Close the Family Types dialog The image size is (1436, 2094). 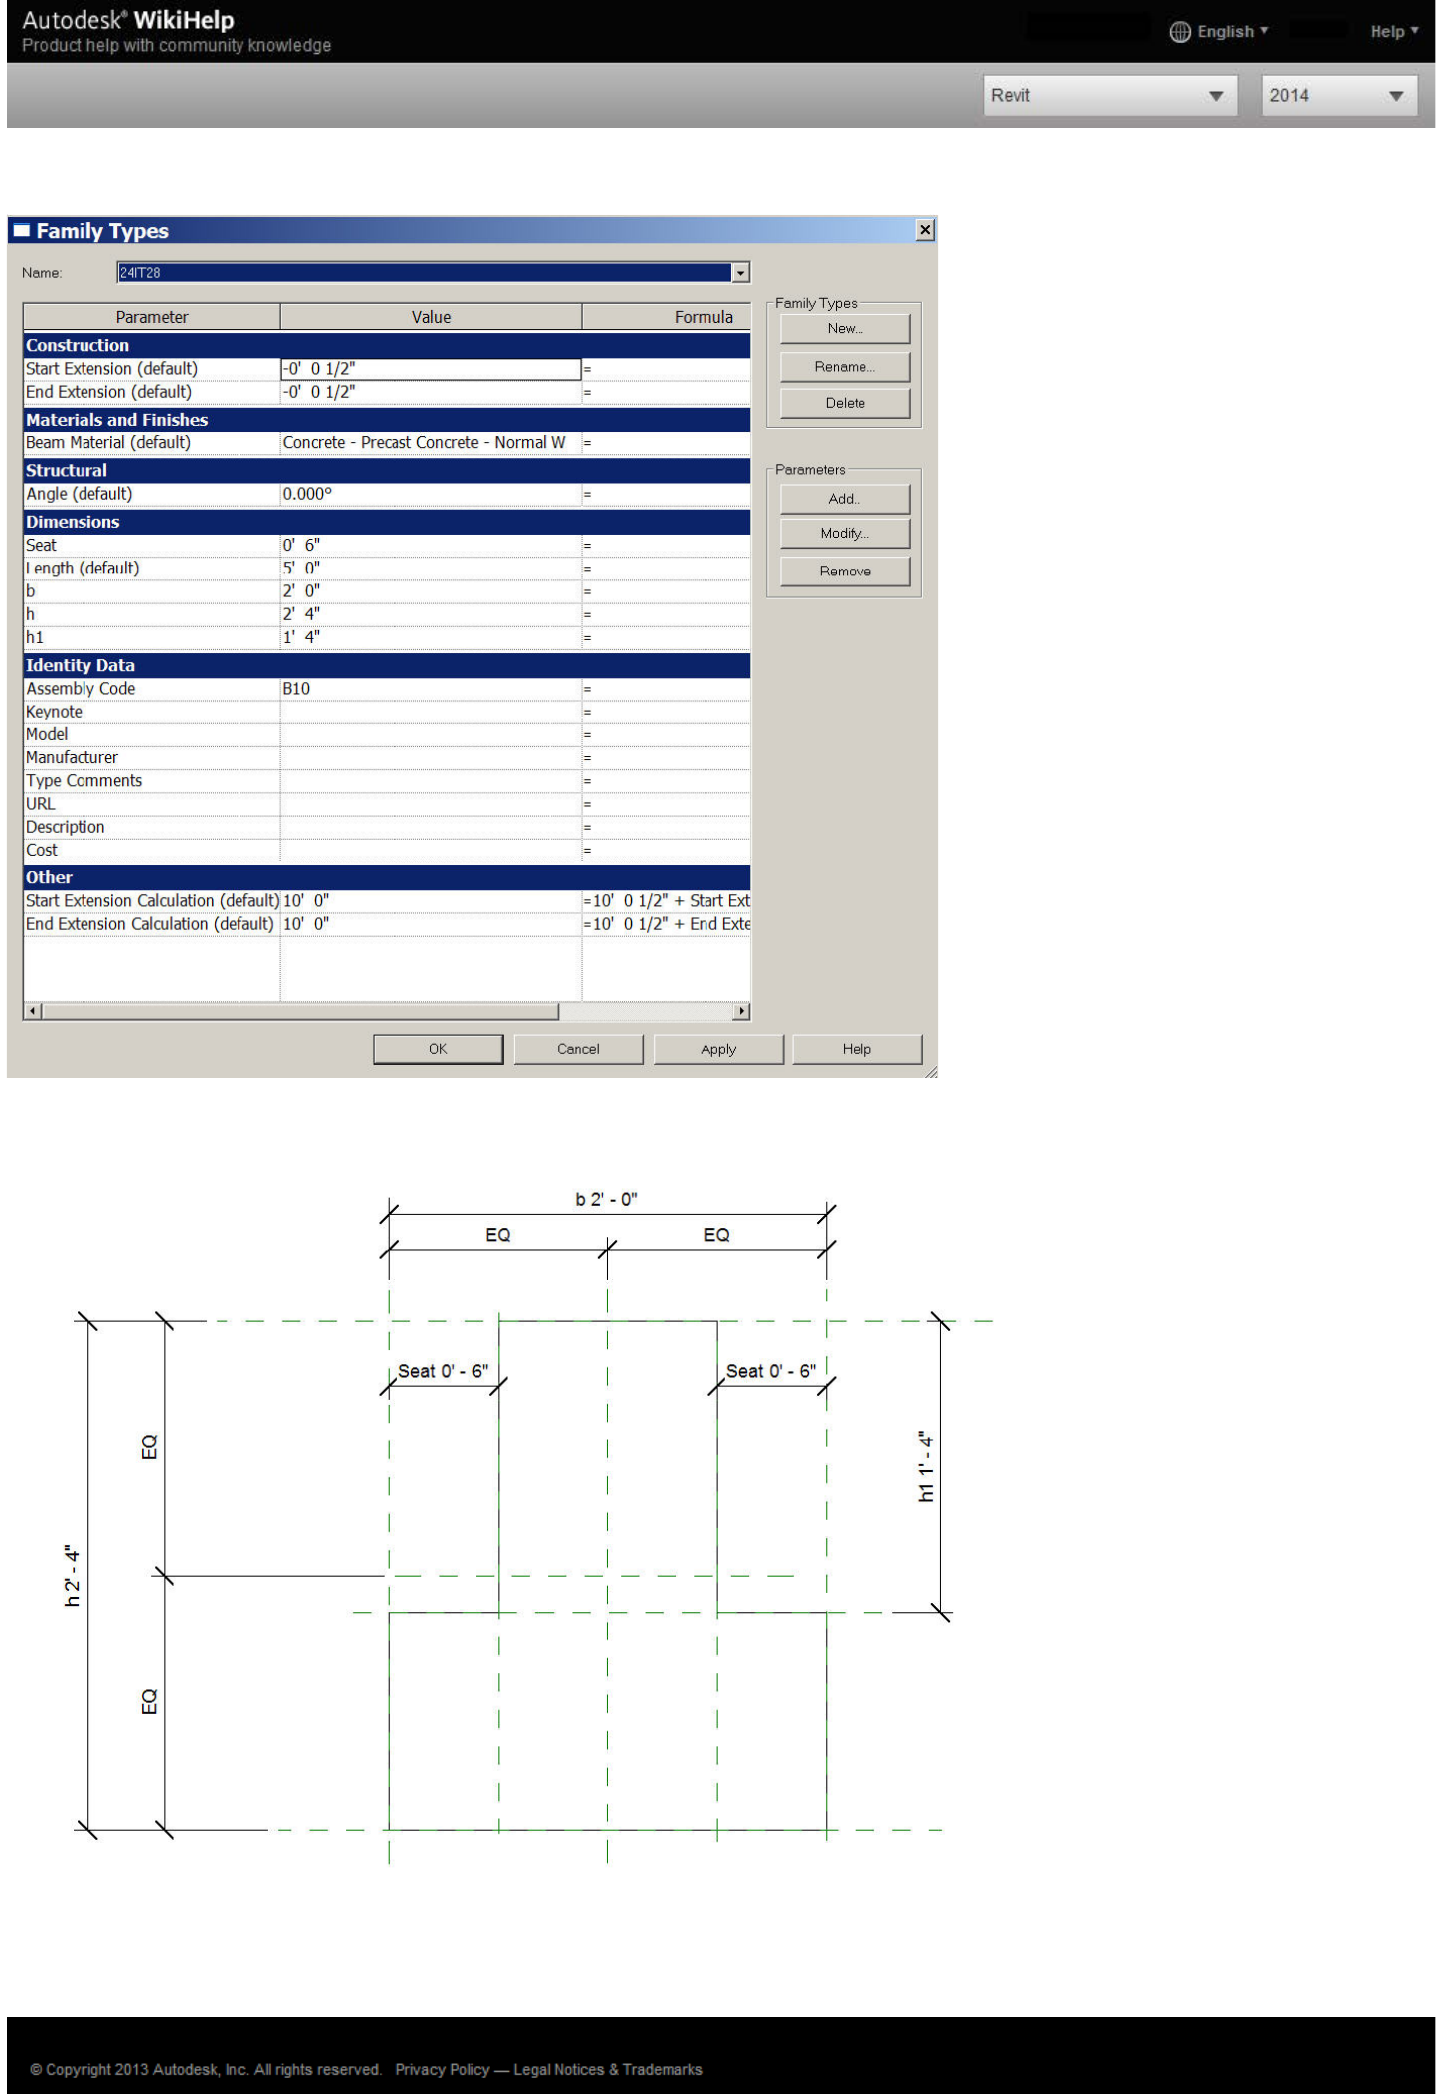click(x=925, y=230)
